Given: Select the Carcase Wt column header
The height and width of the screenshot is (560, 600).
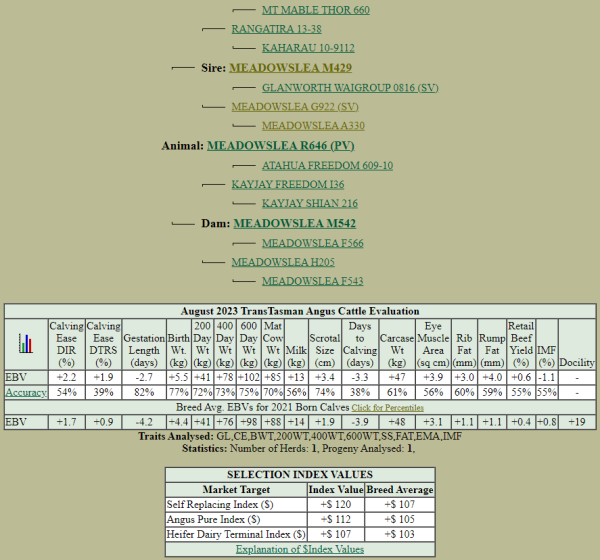Looking at the screenshot, I should (397, 344).
